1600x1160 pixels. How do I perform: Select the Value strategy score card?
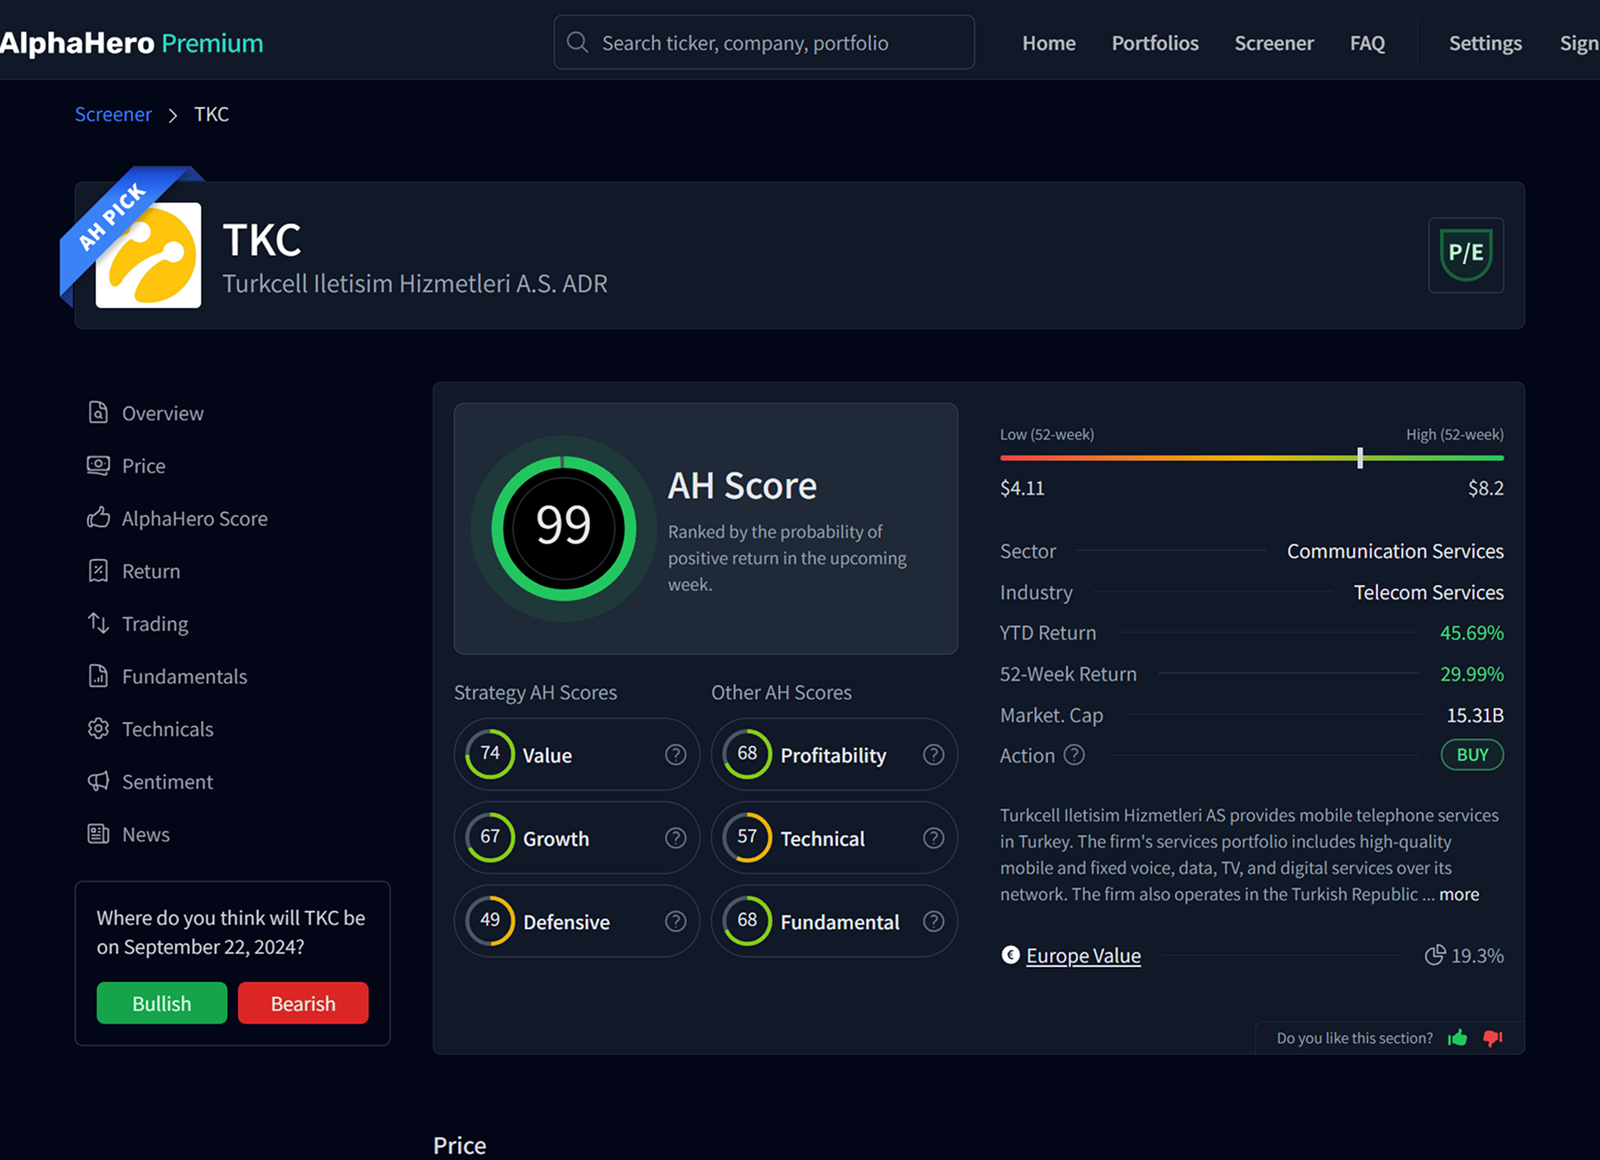(x=577, y=754)
